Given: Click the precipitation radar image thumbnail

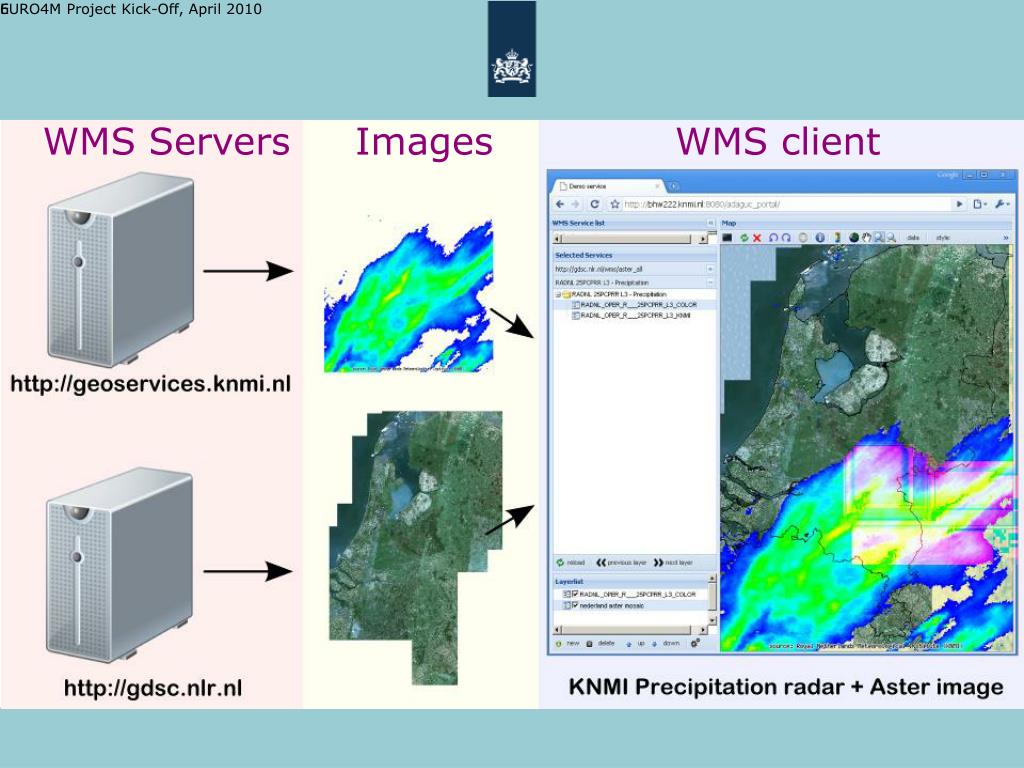Looking at the screenshot, I should pyautogui.click(x=409, y=295).
